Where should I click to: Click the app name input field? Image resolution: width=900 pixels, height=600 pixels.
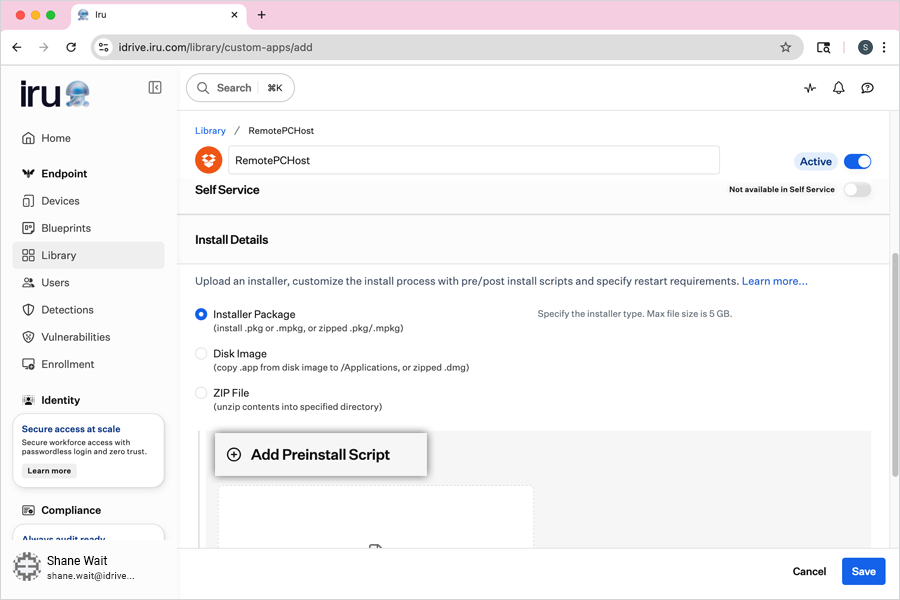tap(473, 160)
